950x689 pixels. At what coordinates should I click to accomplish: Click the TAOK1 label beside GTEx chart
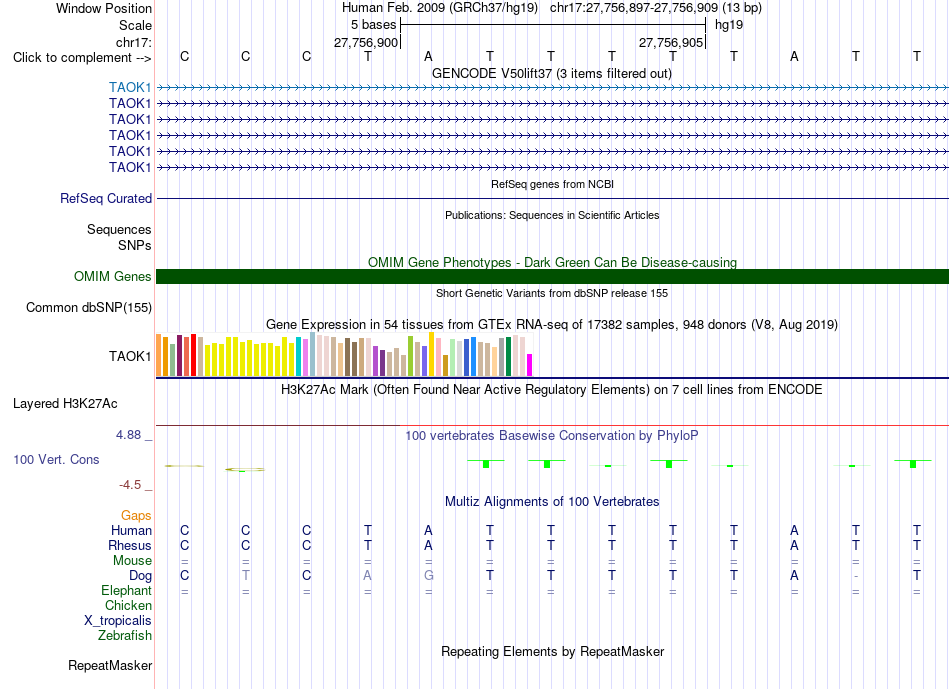click(130, 356)
